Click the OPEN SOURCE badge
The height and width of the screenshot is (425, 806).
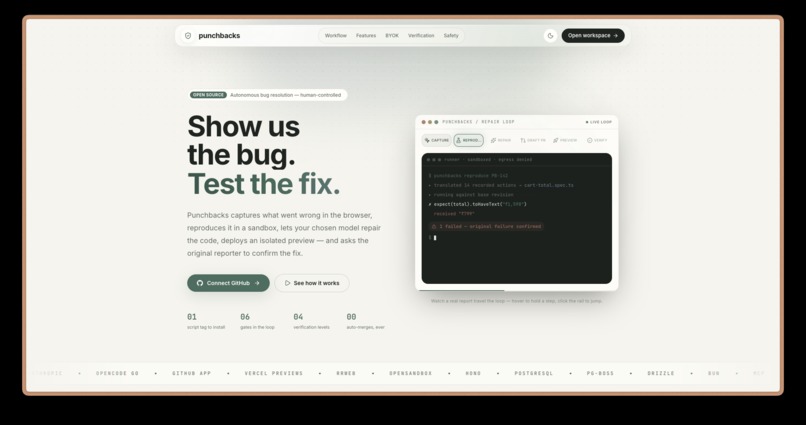pyautogui.click(x=208, y=95)
